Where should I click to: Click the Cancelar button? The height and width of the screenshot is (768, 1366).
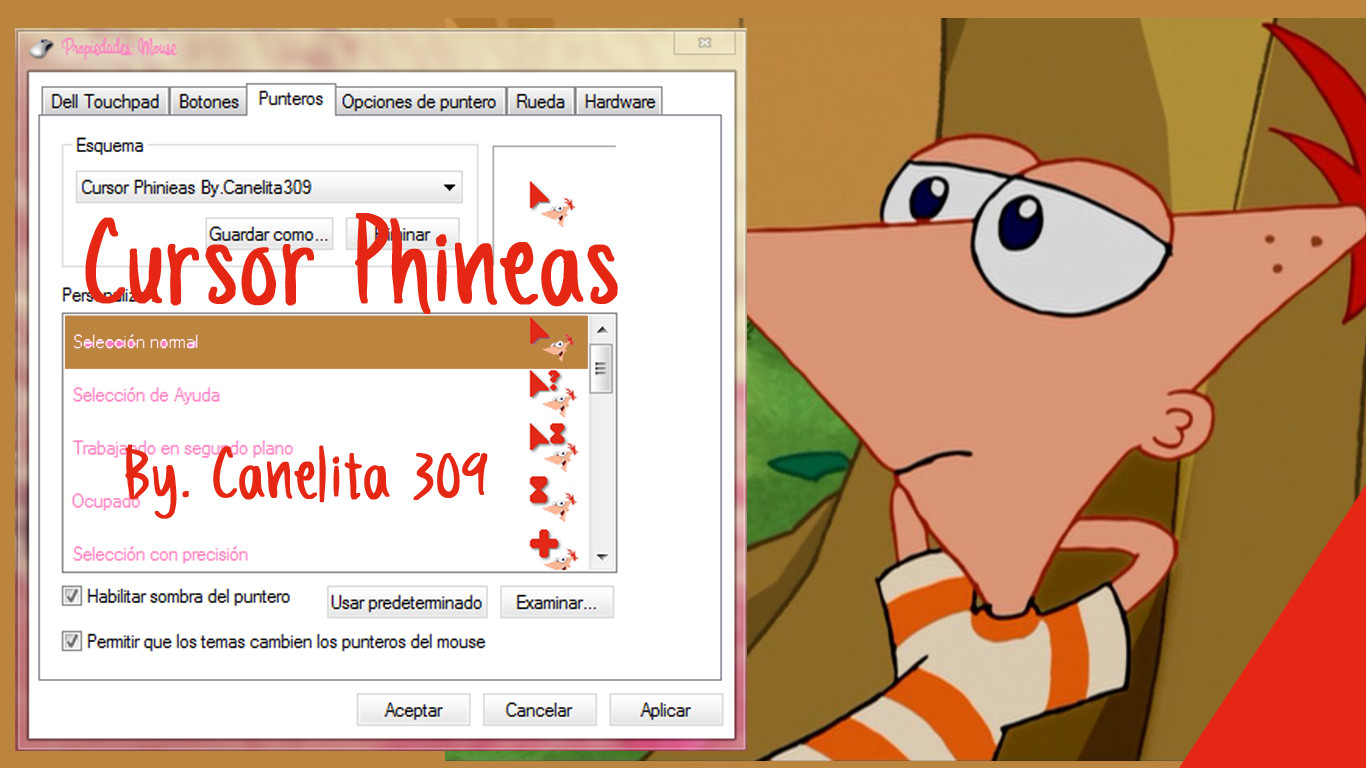pyautogui.click(x=540, y=710)
